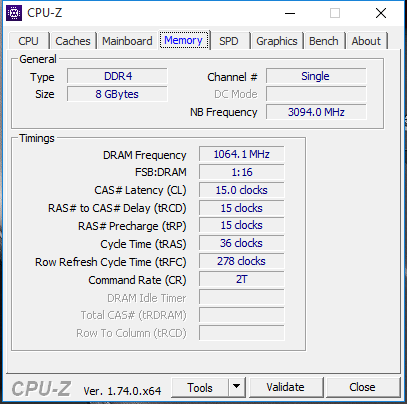Image resolution: width=407 pixels, height=404 pixels.
Task: Click the memory Type DDR4 field
Action: click(117, 76)
